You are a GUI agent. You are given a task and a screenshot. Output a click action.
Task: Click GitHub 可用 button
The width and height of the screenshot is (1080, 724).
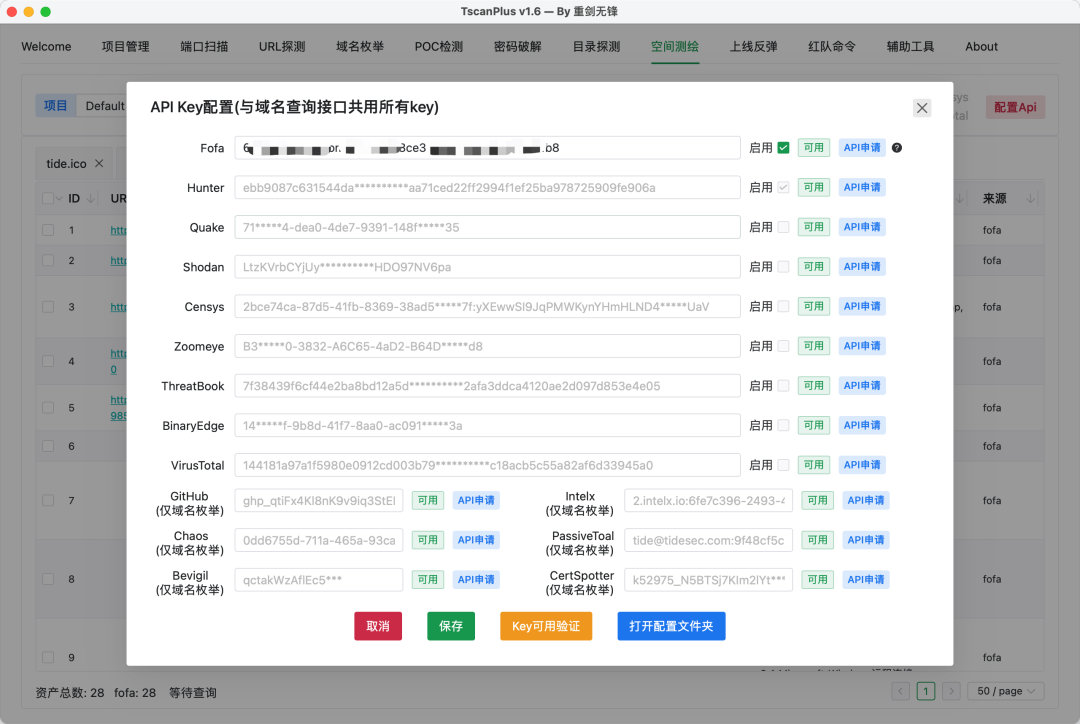tap(428, 500)
